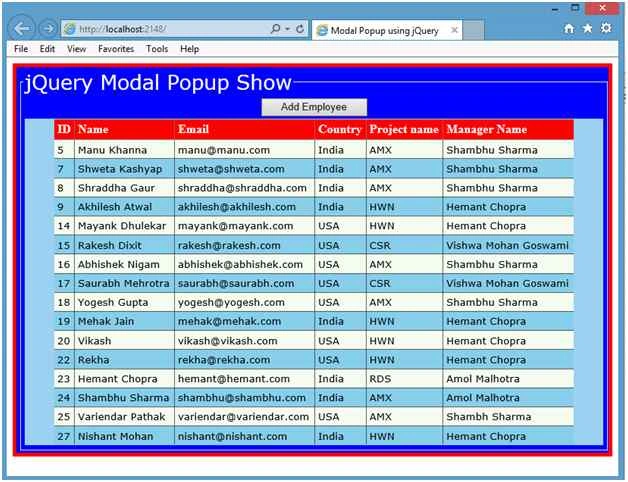Select the Vikash name cell
The image size is (628, 482).
click(x=124, y=341)
